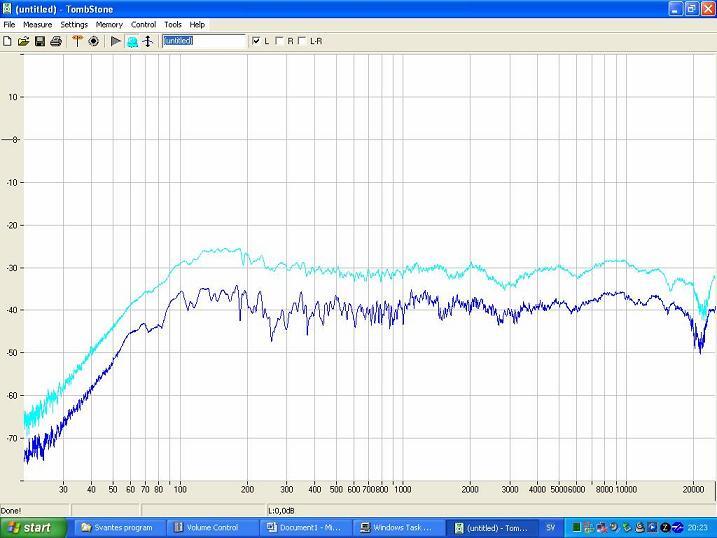
Task: Start measurement with the play arrow
Action: (116, 41)
